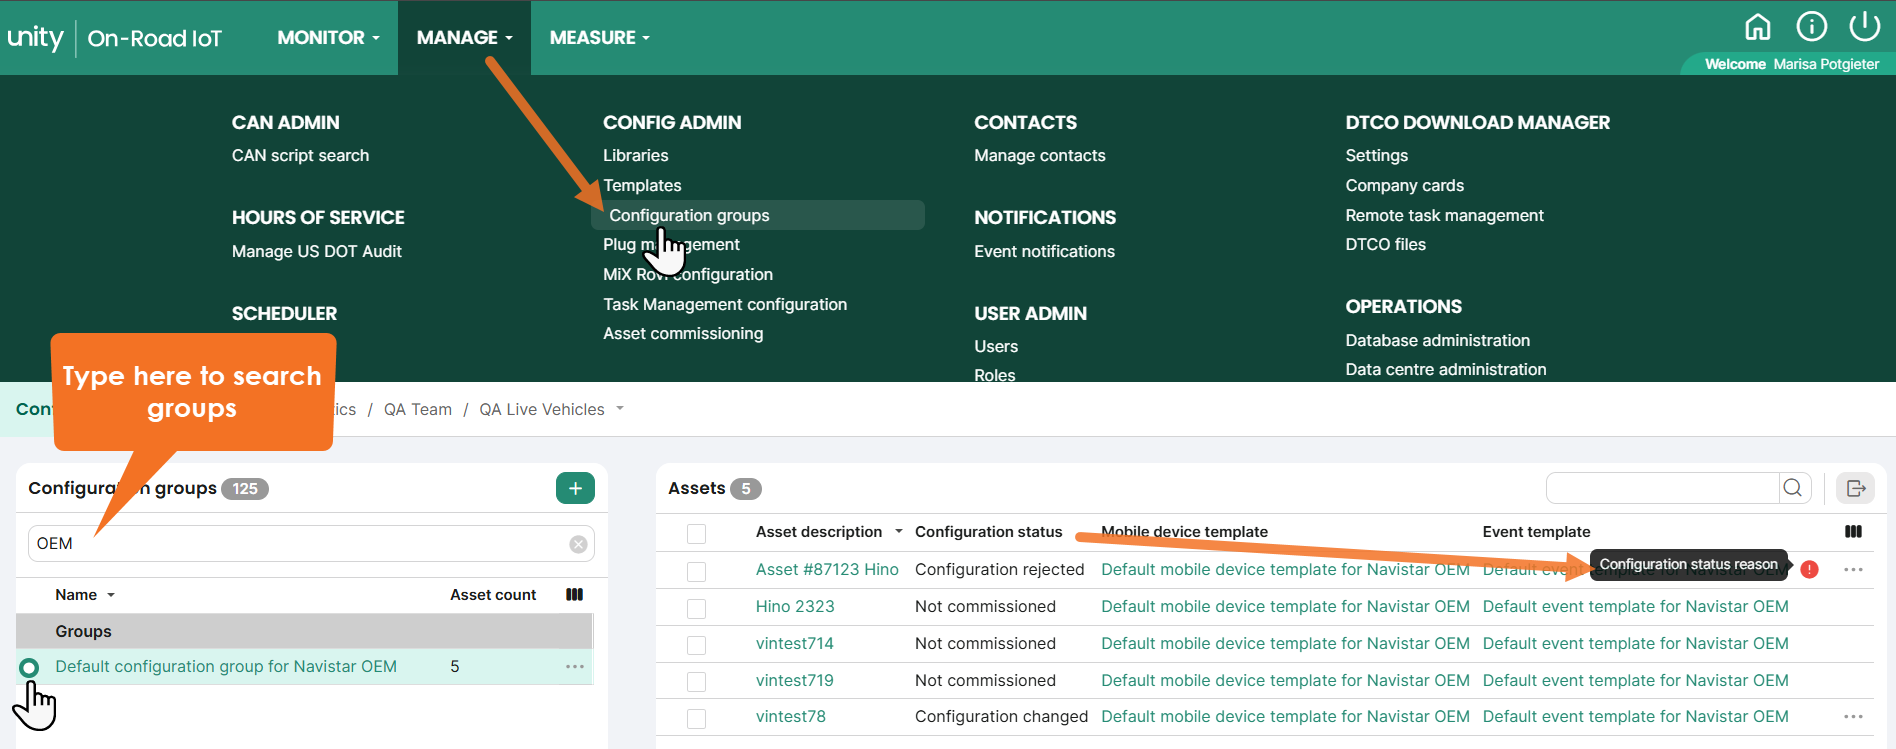Check the vintest719 row checkbox
This screenshot has height=749, width=1896.
[697, 682]
